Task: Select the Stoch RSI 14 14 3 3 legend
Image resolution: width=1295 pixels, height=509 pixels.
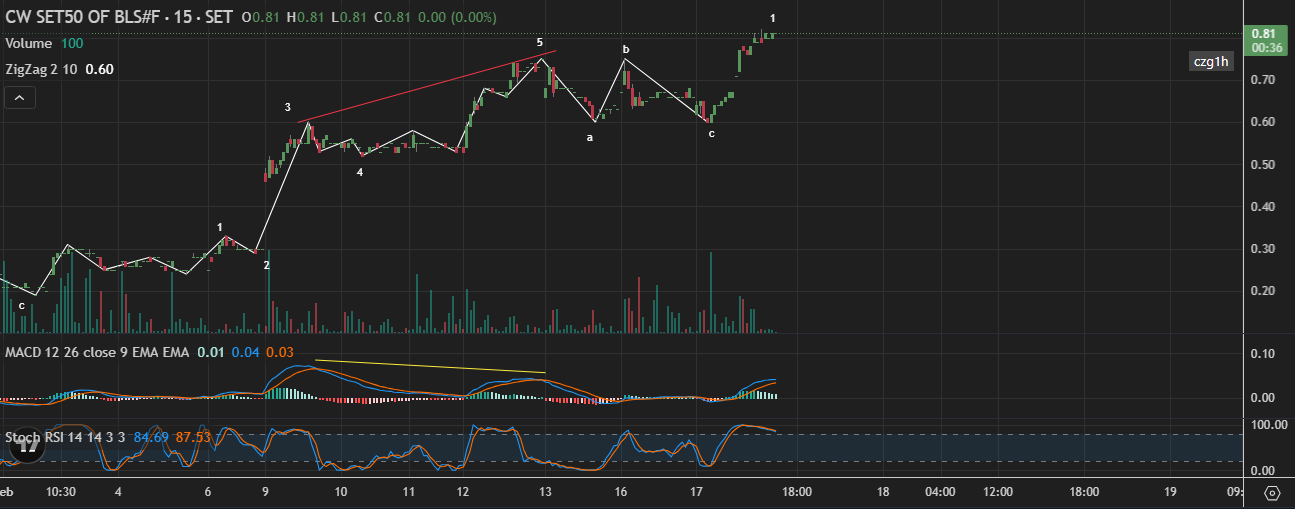Action: 66,437
